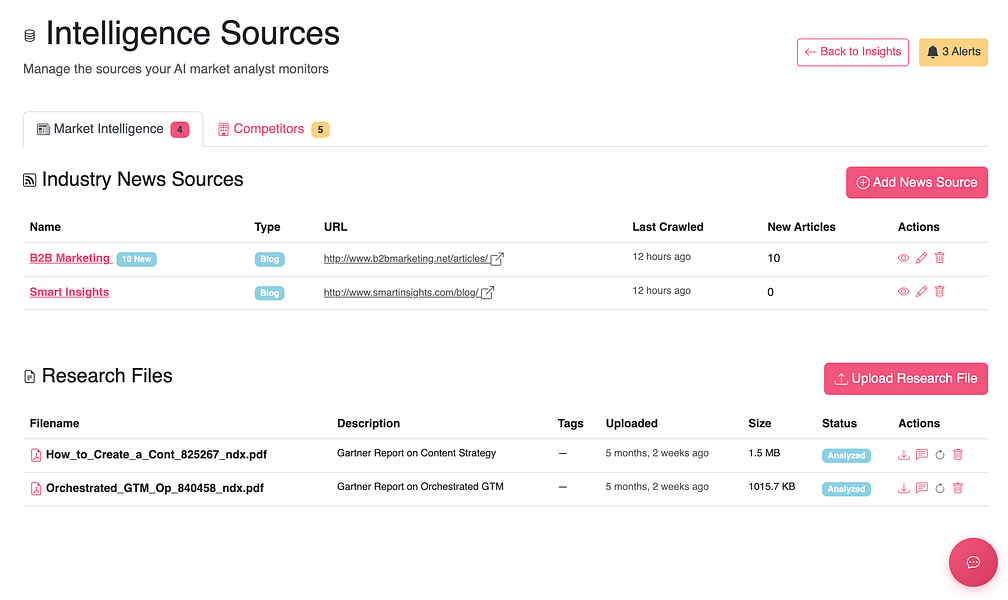
Task: Click Blog type badge for Smart Insights
Action: pos(269,293)
